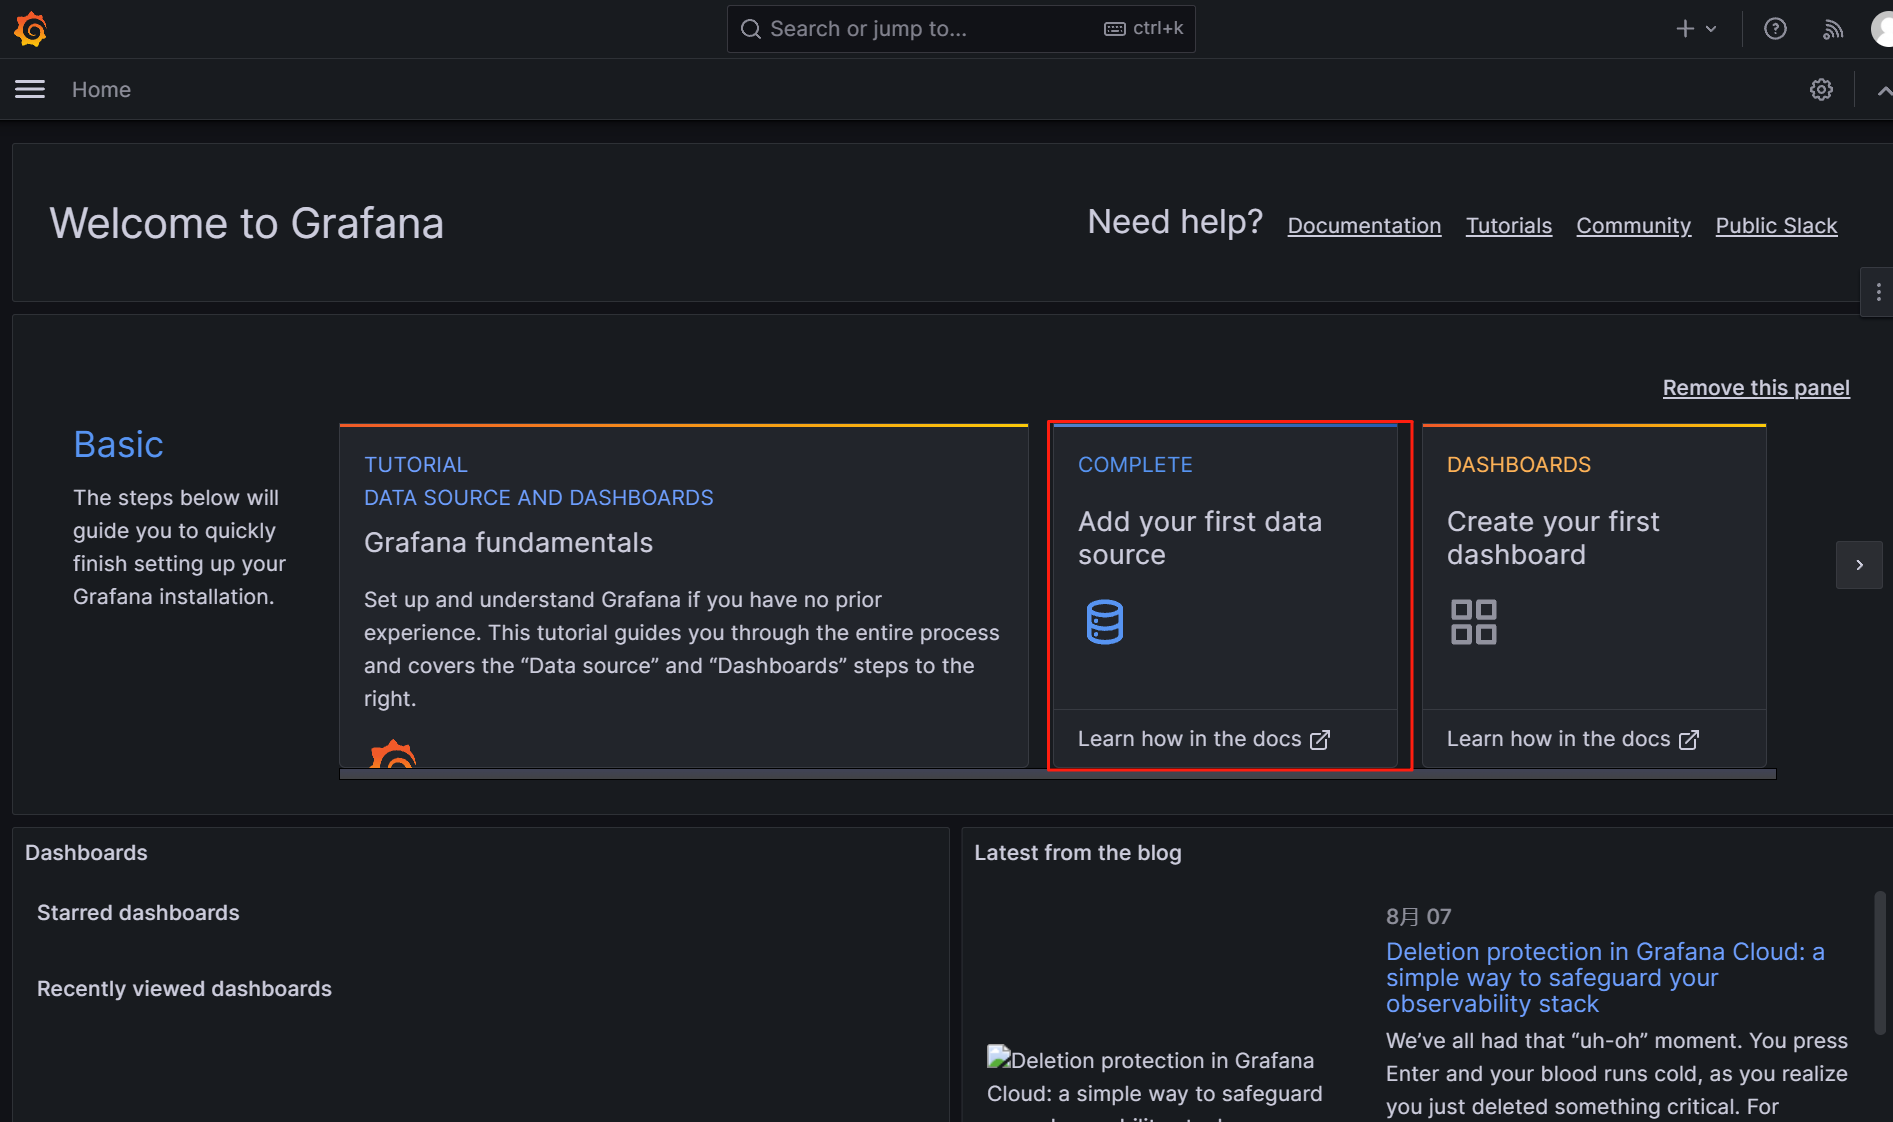This screenshot has width=1893, height=1122.
Task: Click the next-cards right arrow button
Action: [x=1859, y=565]
